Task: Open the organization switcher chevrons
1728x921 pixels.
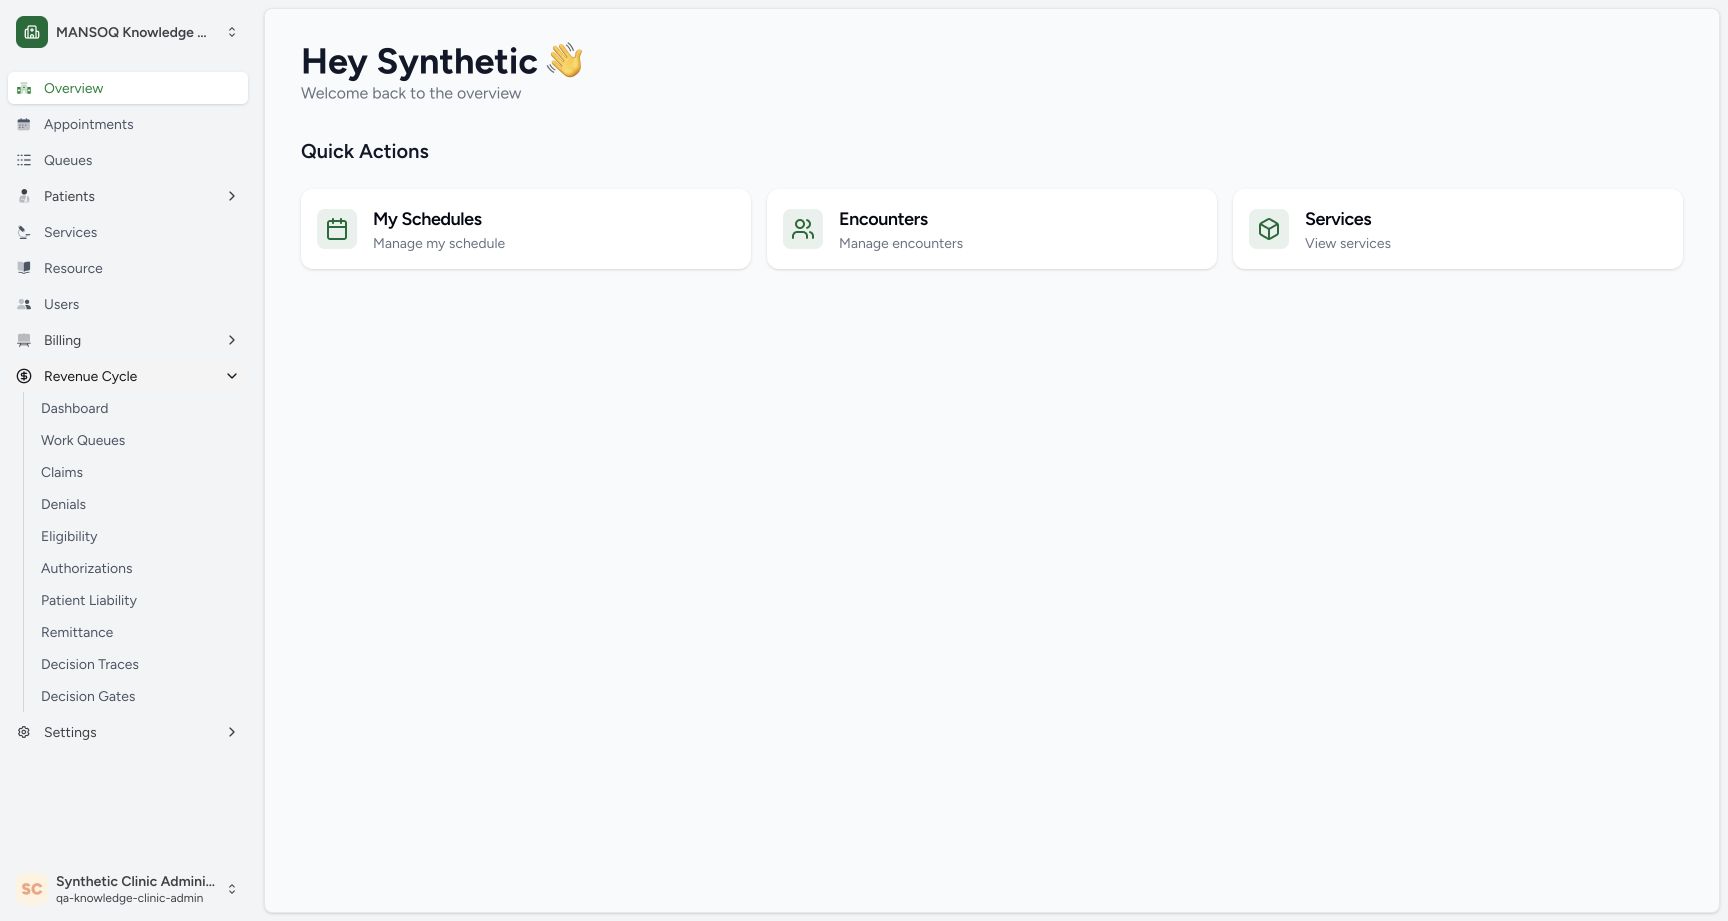Action: click(x=232, y=32)
